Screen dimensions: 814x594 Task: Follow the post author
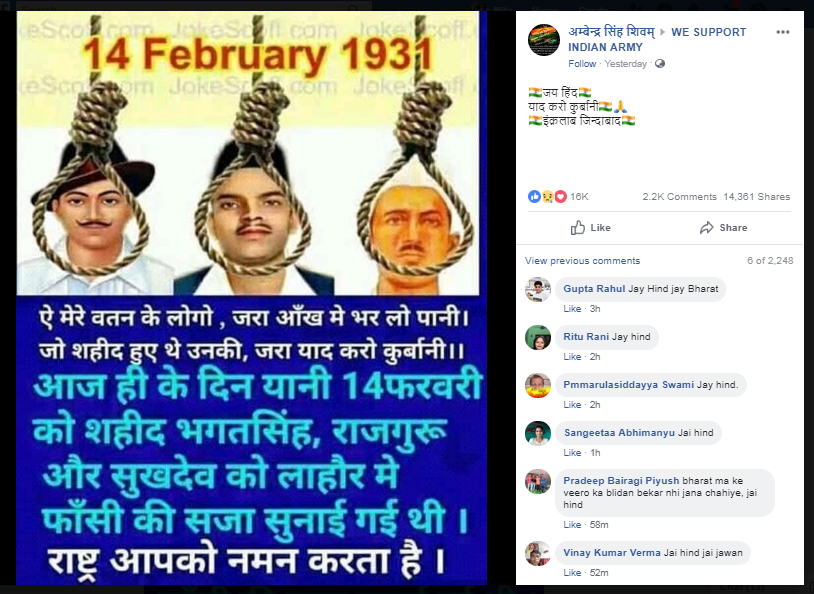582,64
